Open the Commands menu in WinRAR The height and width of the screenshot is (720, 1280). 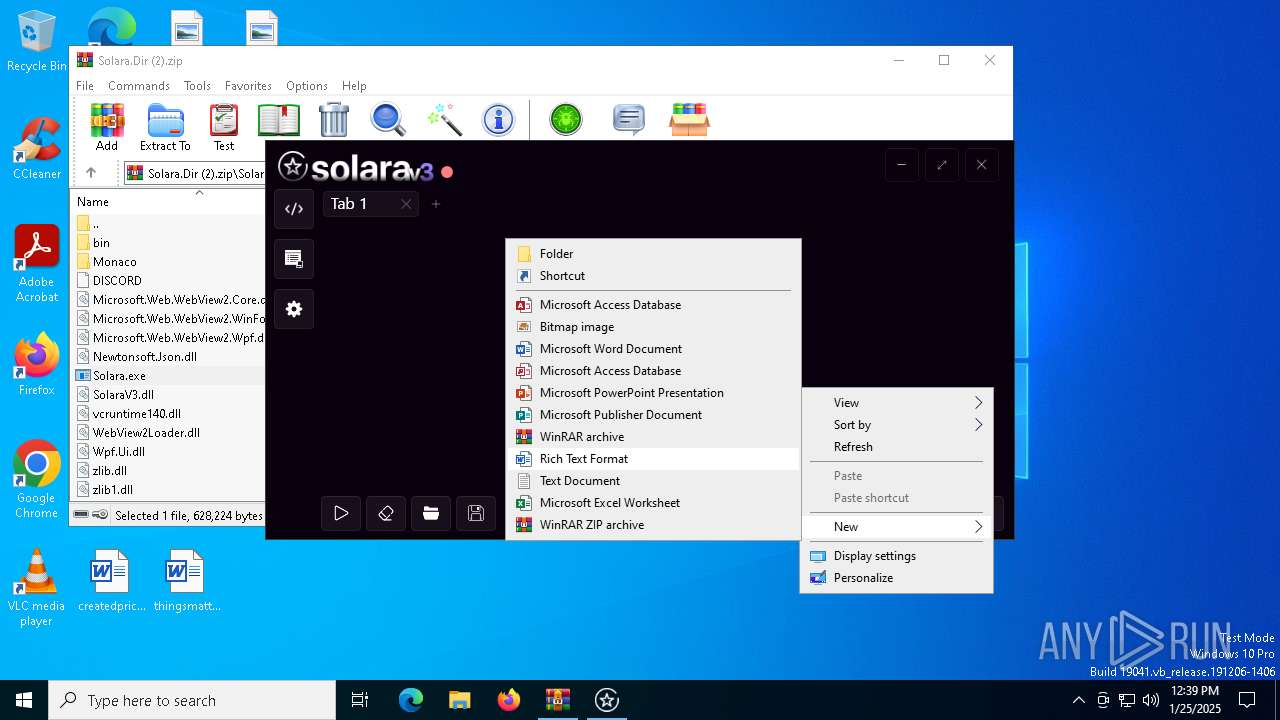point(139,86)
